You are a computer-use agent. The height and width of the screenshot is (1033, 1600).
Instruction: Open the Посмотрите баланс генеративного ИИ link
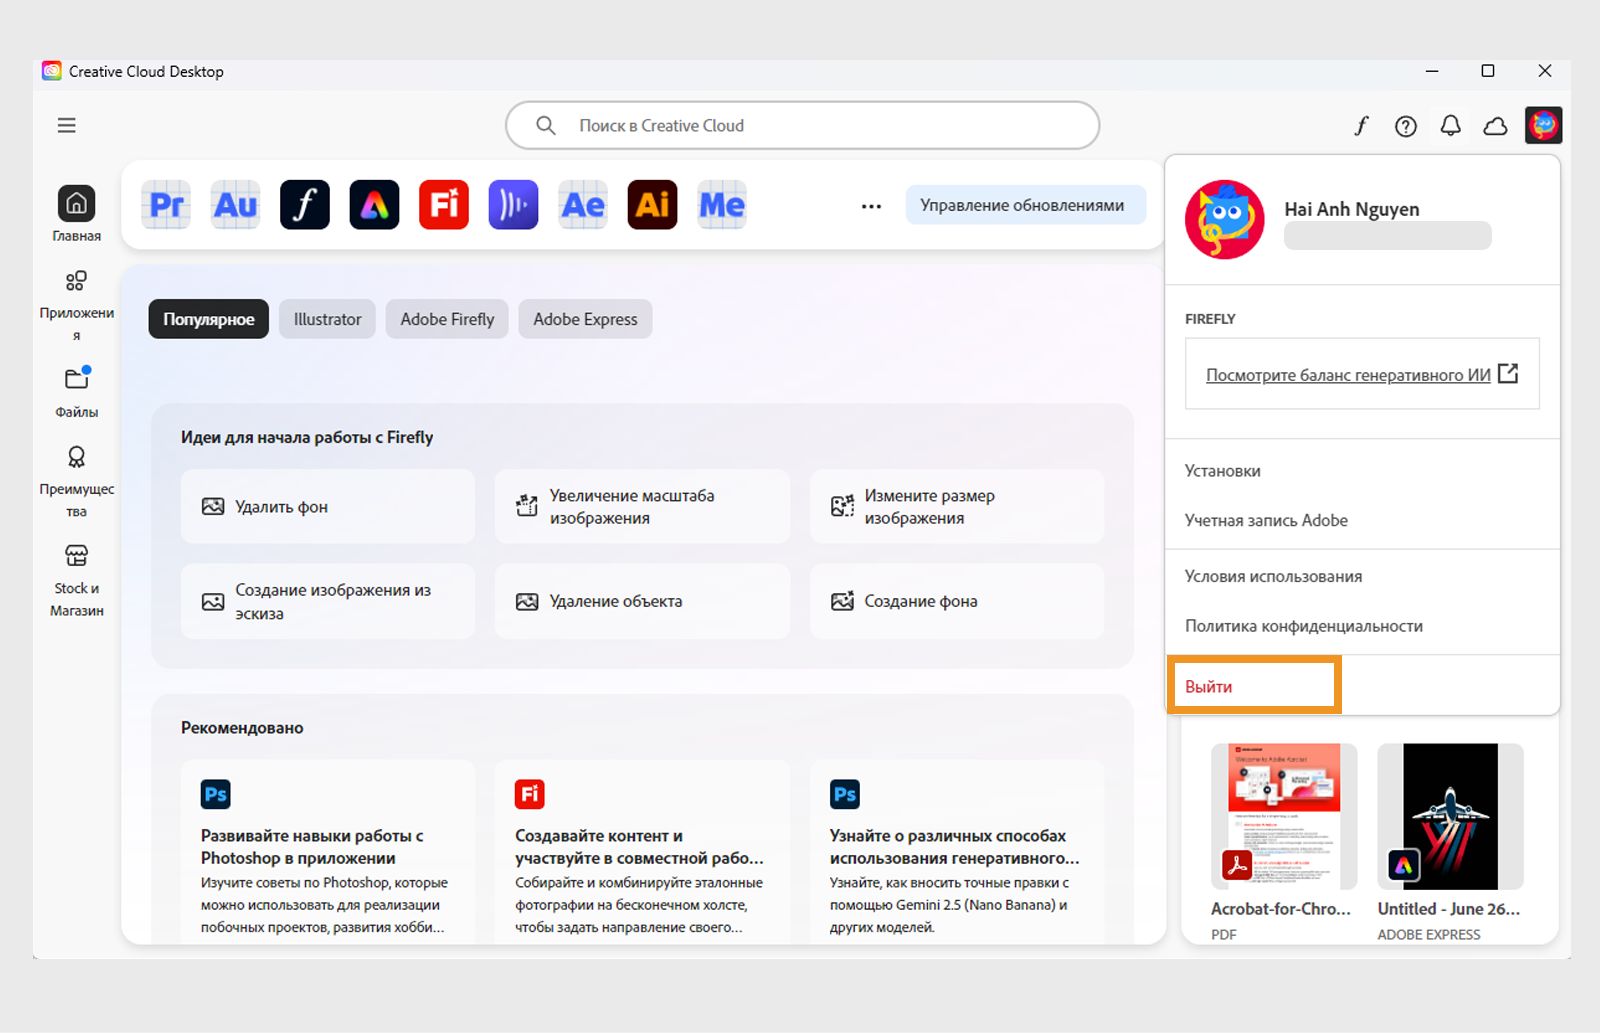tap(1362, 375)
